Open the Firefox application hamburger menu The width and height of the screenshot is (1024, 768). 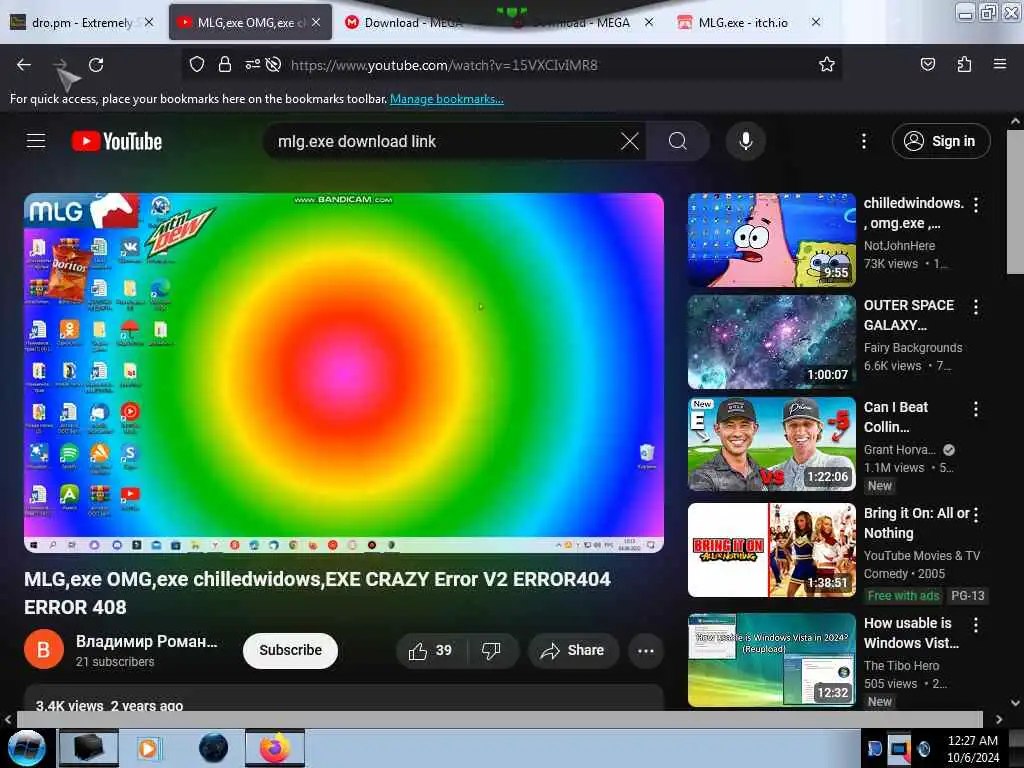(x=1000, y=64)
